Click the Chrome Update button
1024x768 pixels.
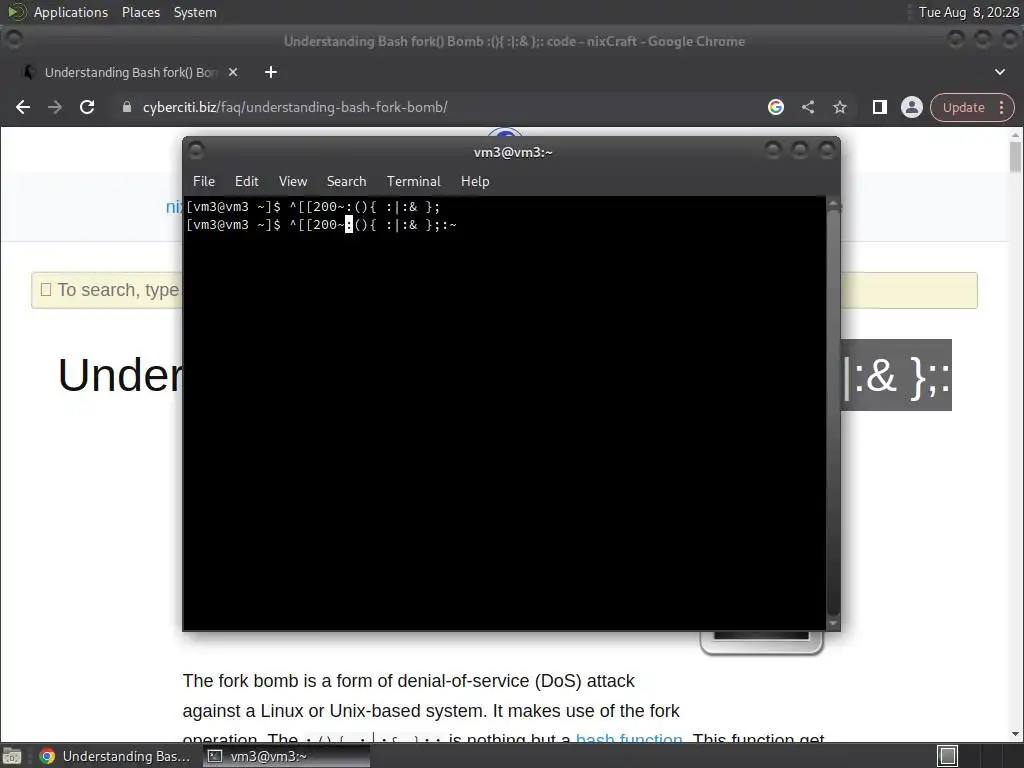[x=963, y=108]
